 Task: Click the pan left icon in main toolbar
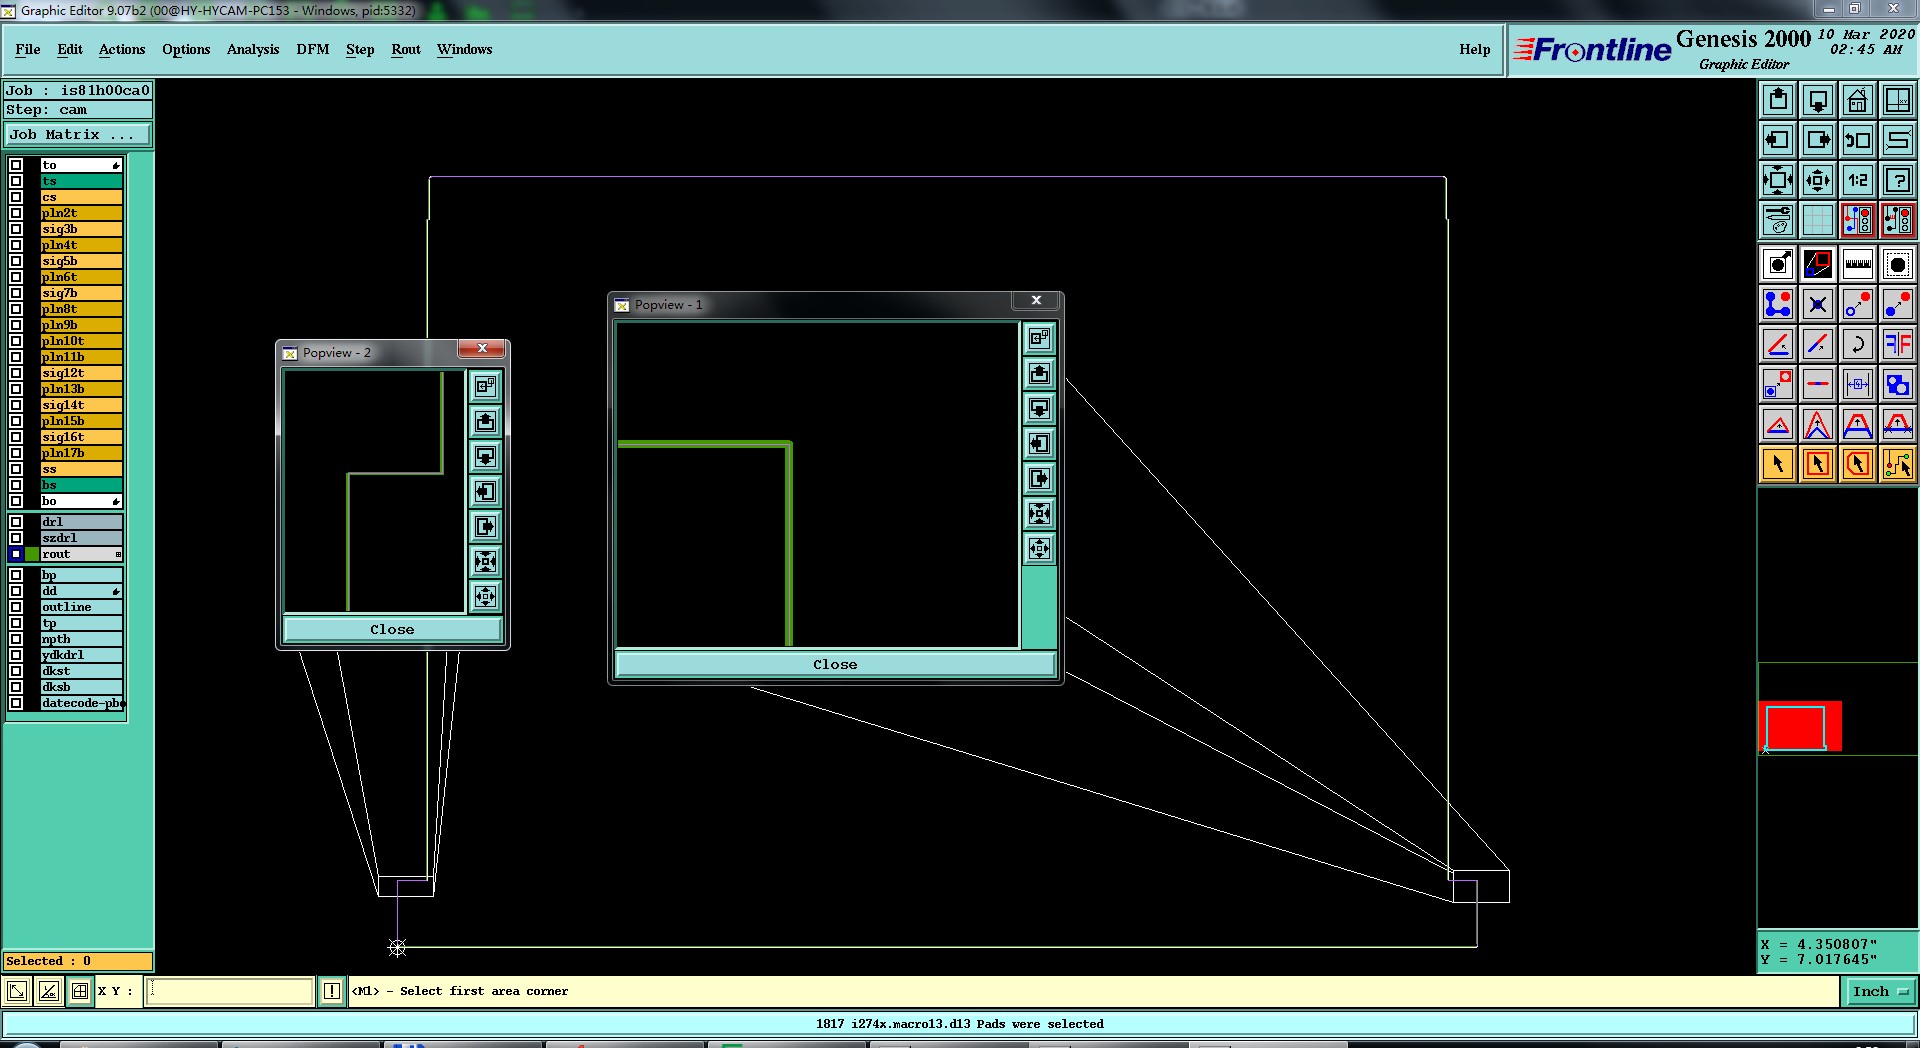tap(1778, 140)
